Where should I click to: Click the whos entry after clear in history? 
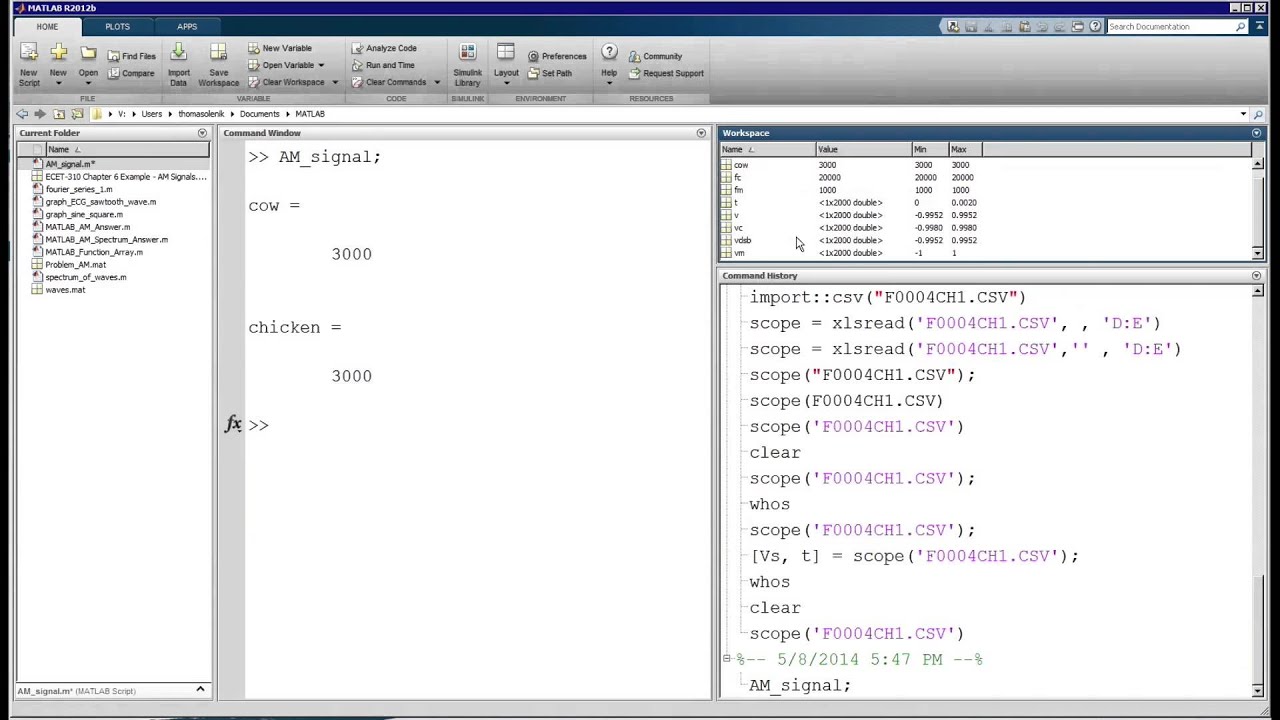pyautogui.click(x=769, y=504)
